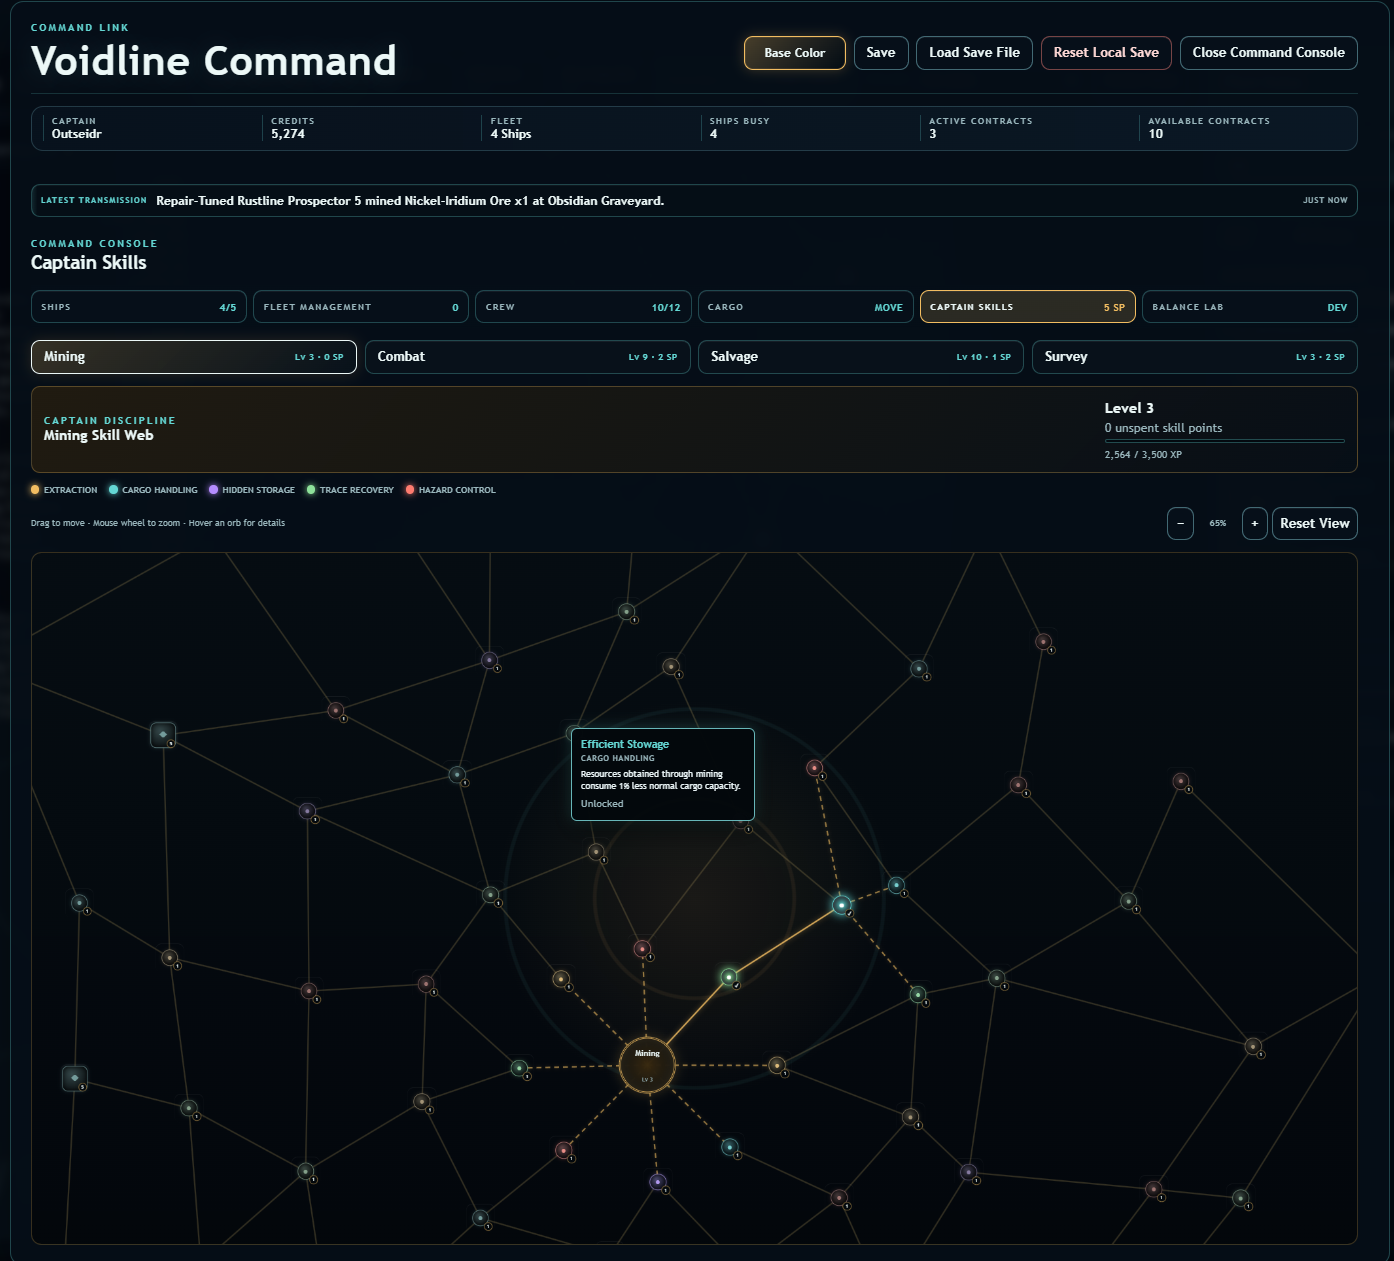Image resolution: width=1394 pixels, height=1261 pixels.
Task: Click the central Mining hub node
Action: pyautogui.click(x=647, y=1065)
